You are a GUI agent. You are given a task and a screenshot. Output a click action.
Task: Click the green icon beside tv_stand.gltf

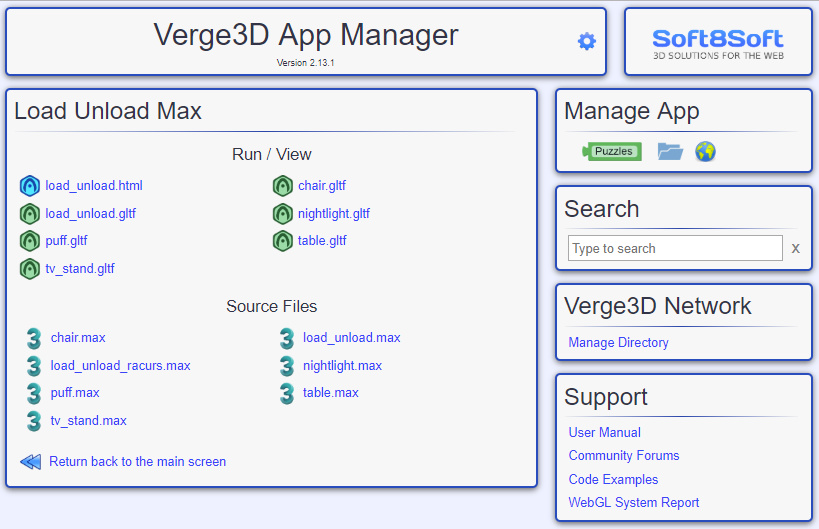[x=30, y=269]
